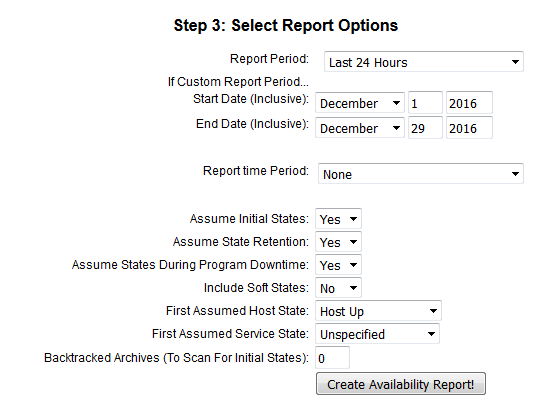Click the End Date day field
Screen dimensions: 540x416
(425, 128)
